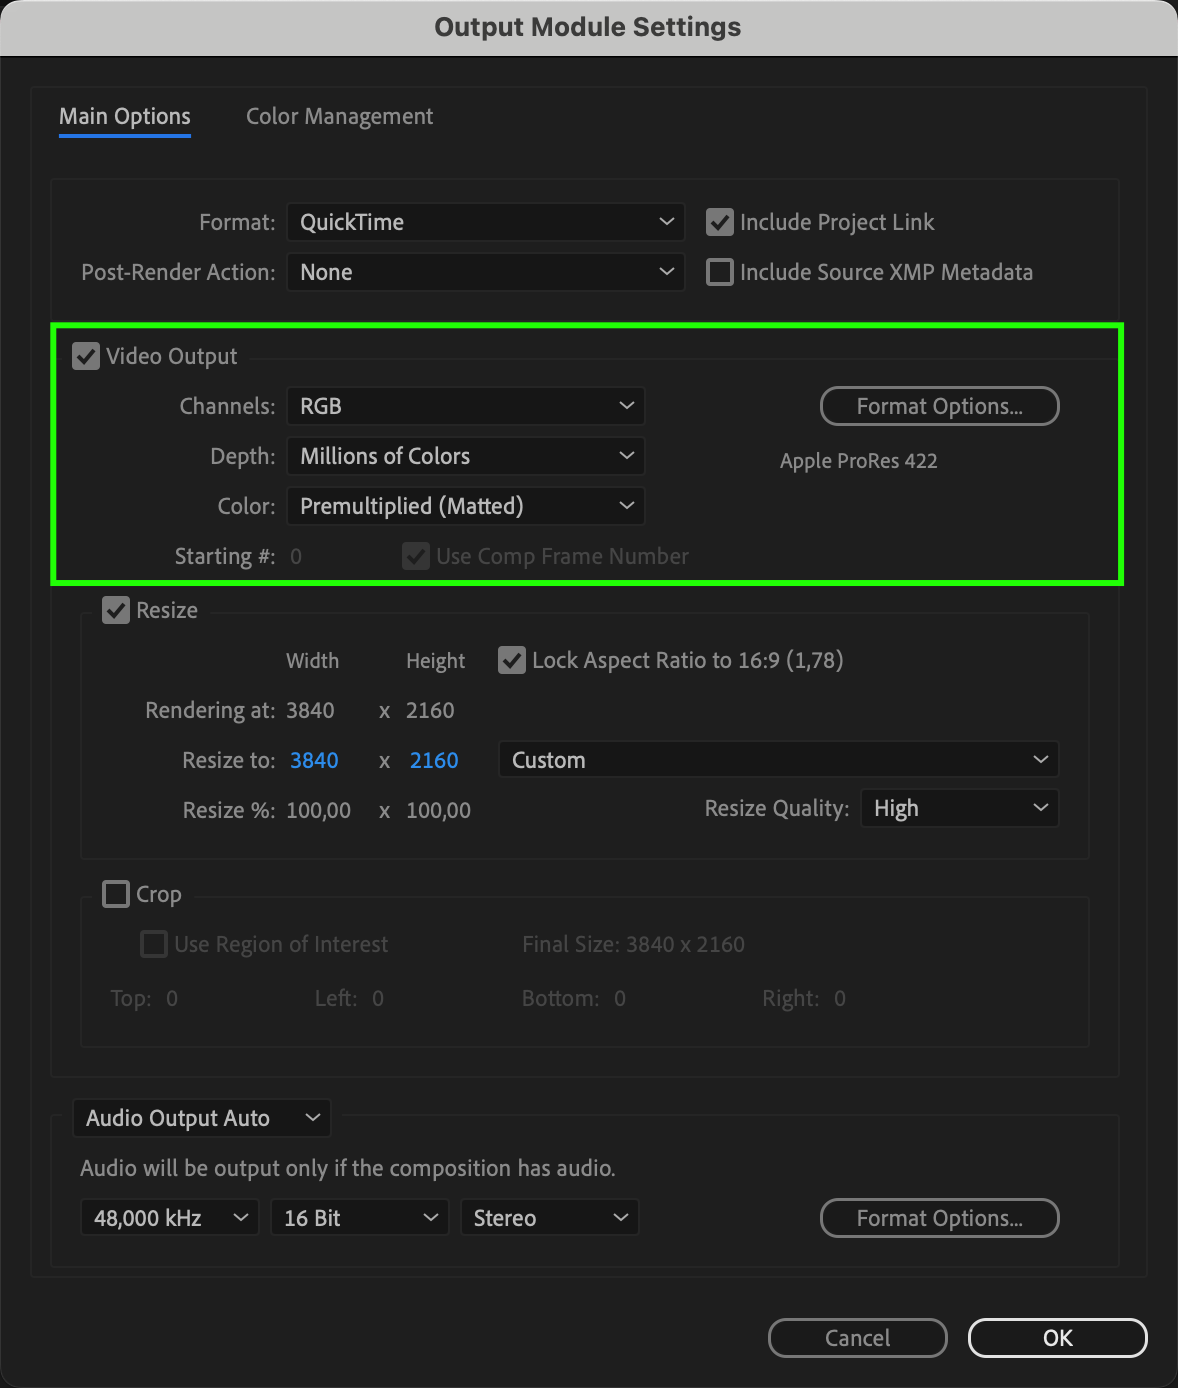The width and height of the screenshot is (1178, 1388).
Task: Disable the Resize checkbox
Action: (116, 610)
